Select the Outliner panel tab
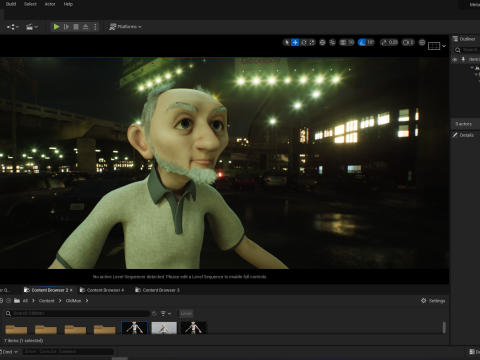 [464, 39]
